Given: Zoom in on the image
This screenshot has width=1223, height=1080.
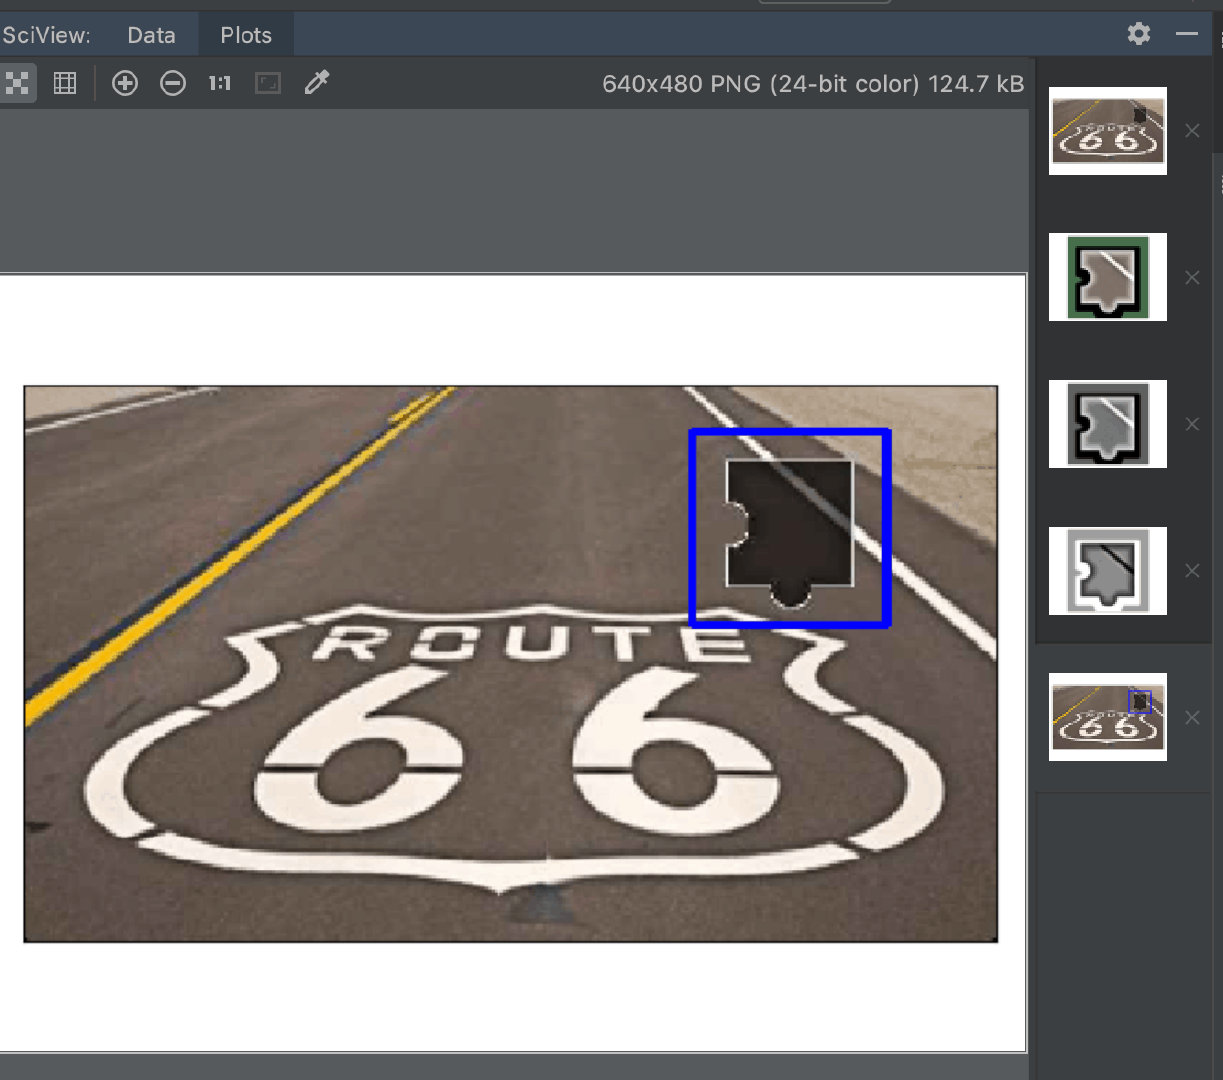Looking at the screenshot, I should (x=125, y=83).
